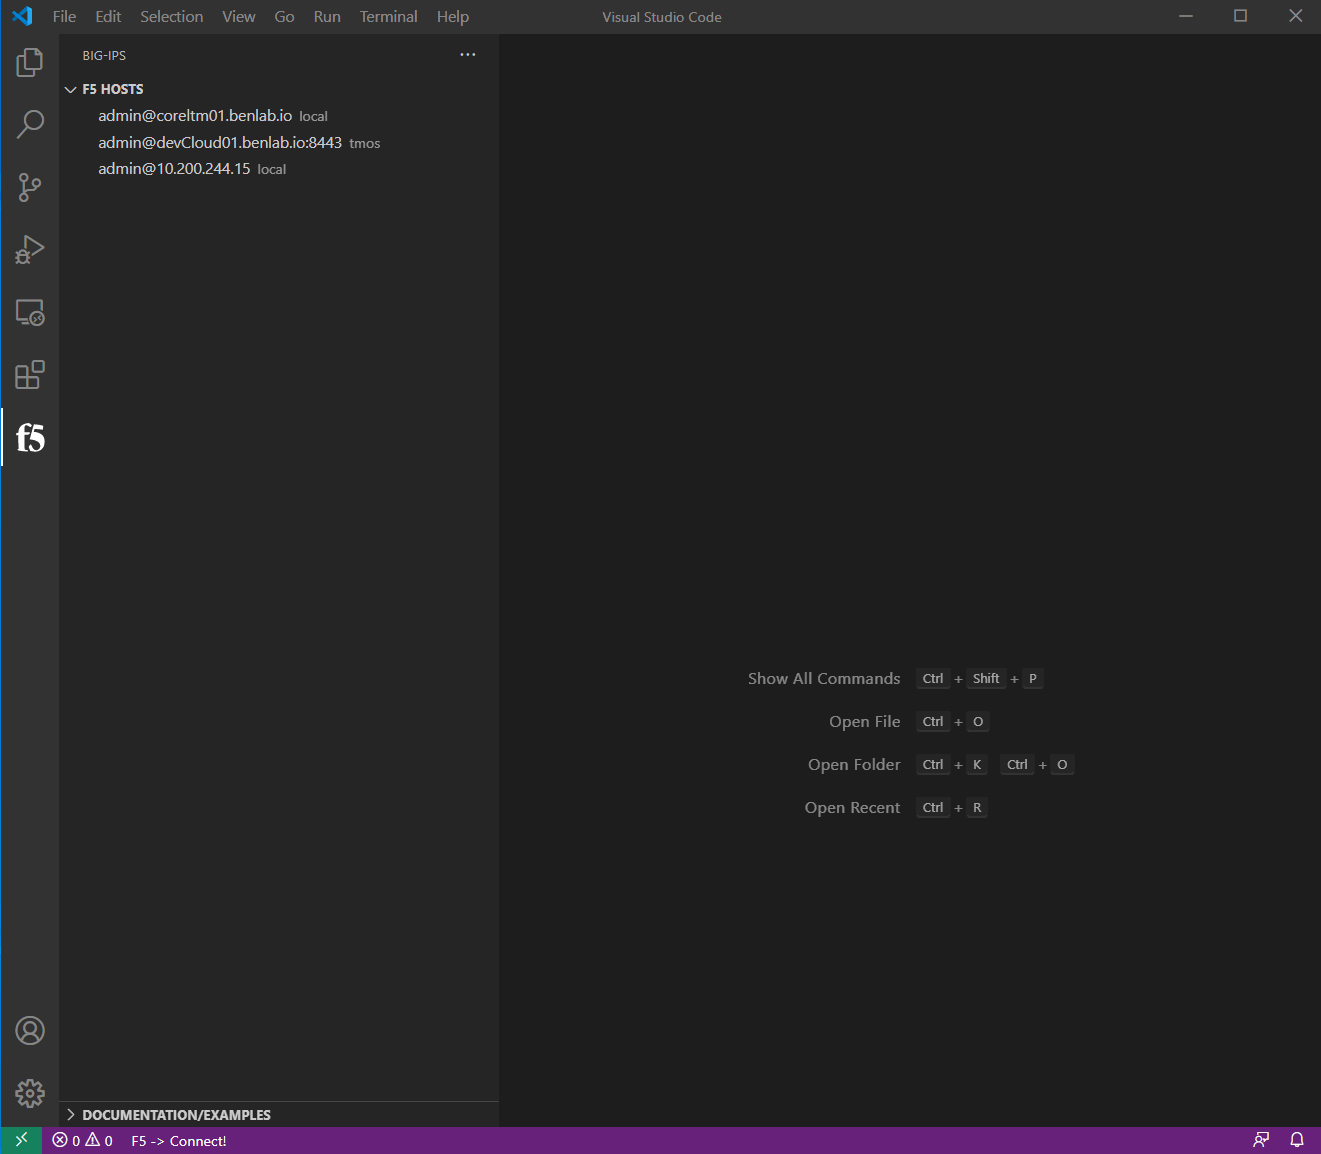The width and height of the screenshot is (1321, 1154).
Task: Click the Open File label
Action: (x=865, y=721)
